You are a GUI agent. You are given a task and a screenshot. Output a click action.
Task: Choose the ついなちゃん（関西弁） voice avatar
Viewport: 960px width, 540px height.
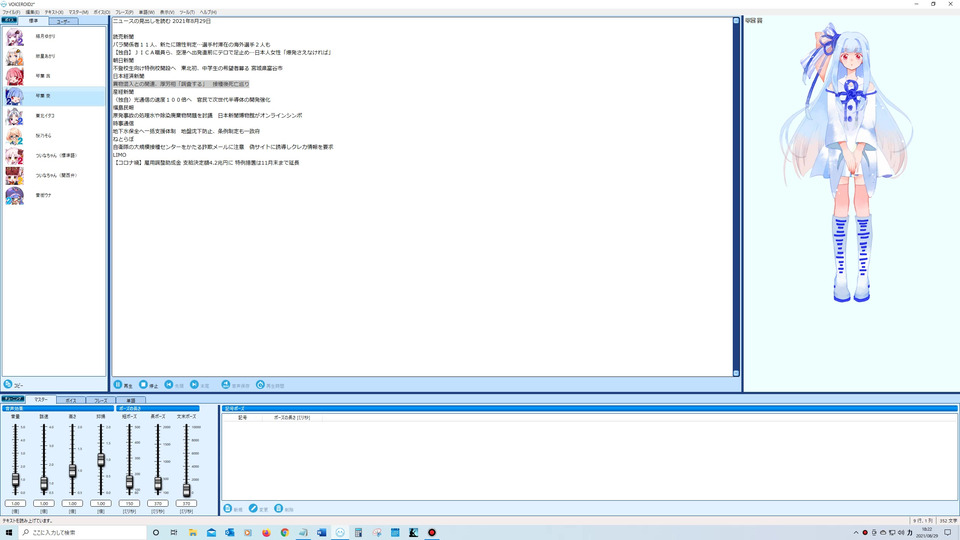point(15,176)
